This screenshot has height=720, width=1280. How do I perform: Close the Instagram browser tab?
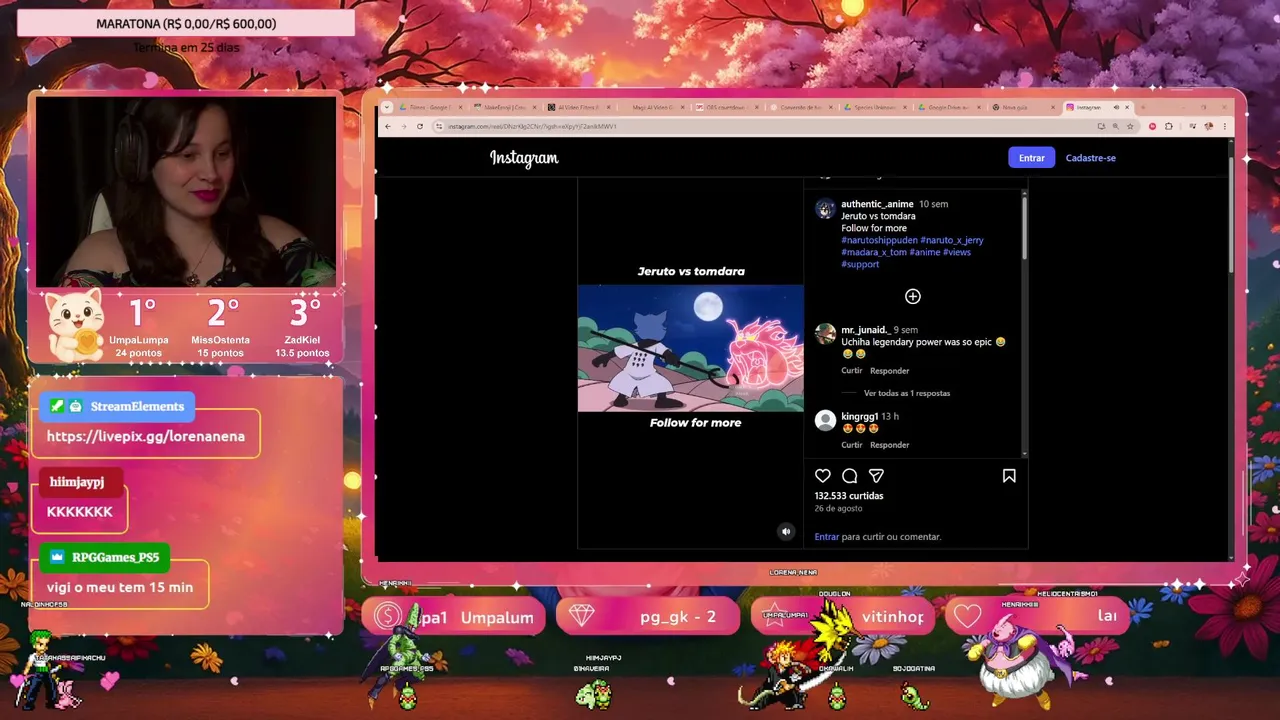(1127, 107)
